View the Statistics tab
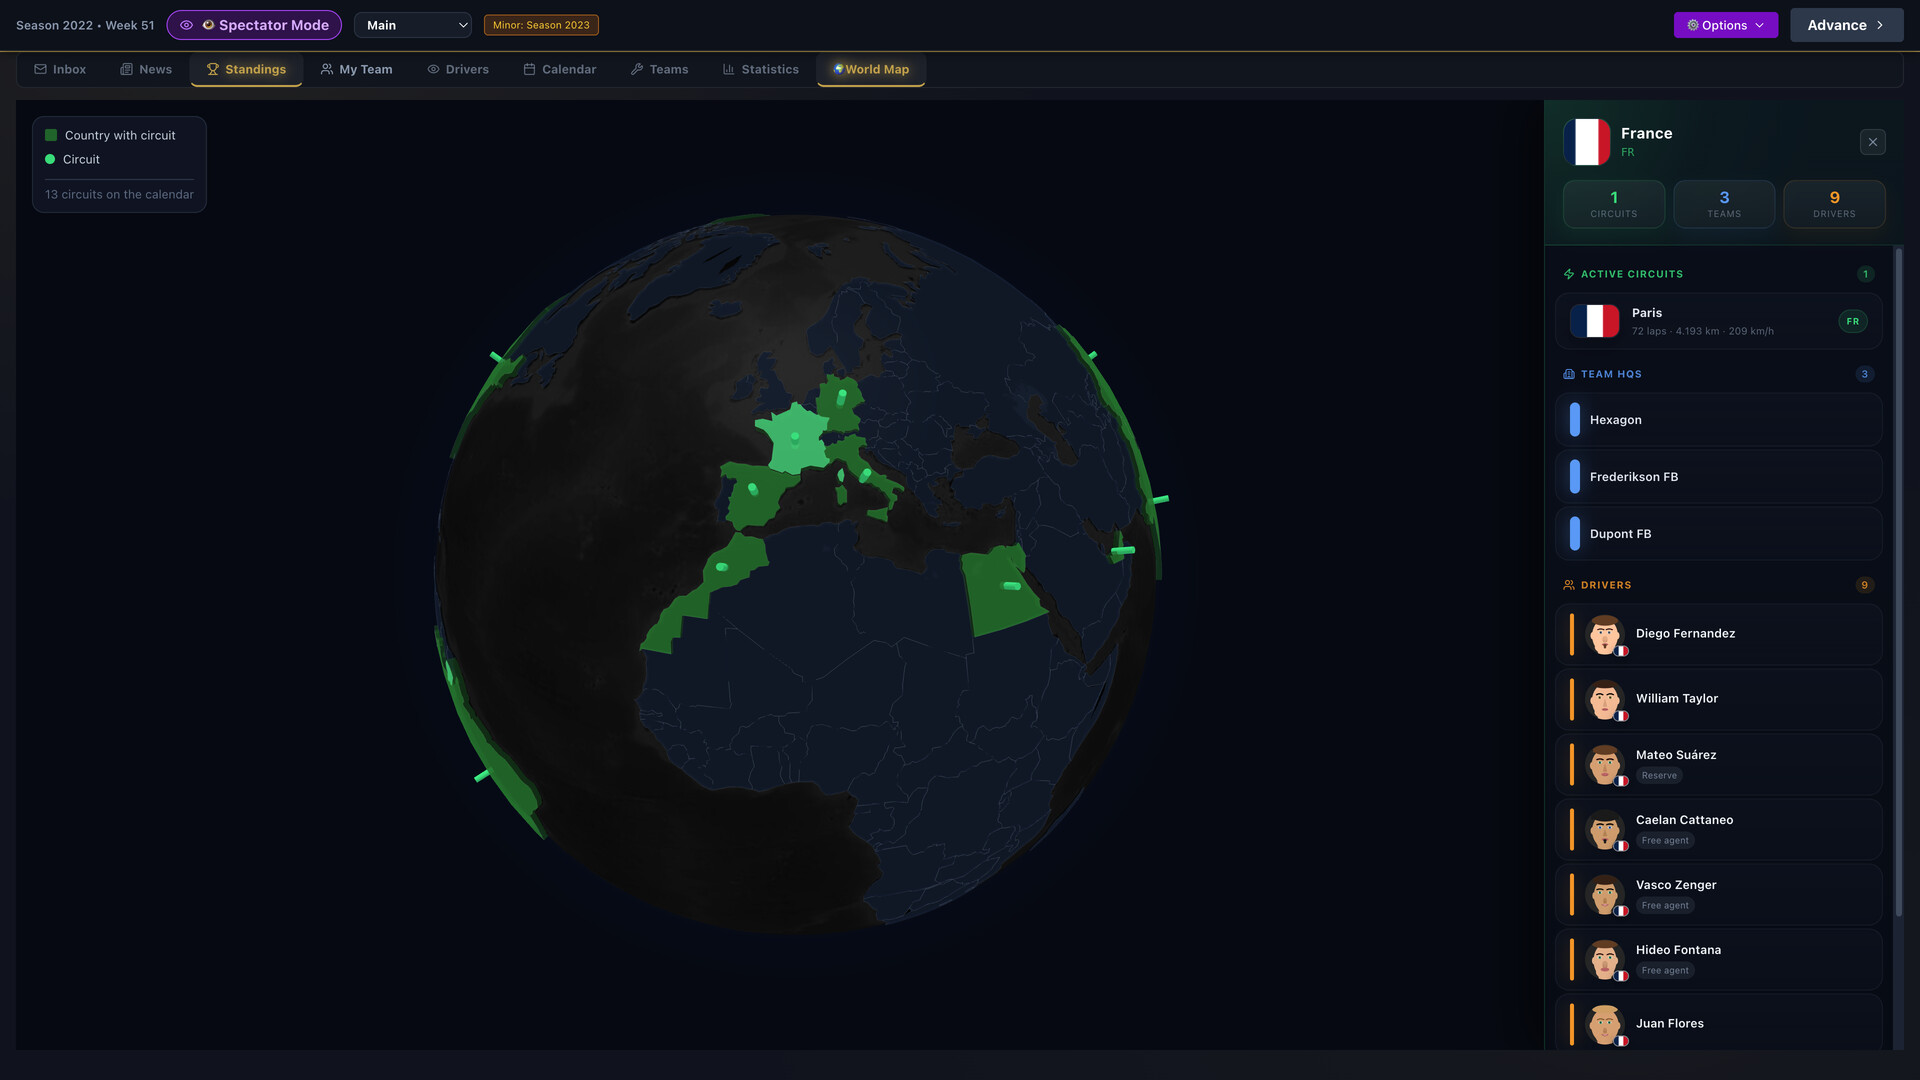Screen dimensions: 1920x1080 click(x=761, y=69)
